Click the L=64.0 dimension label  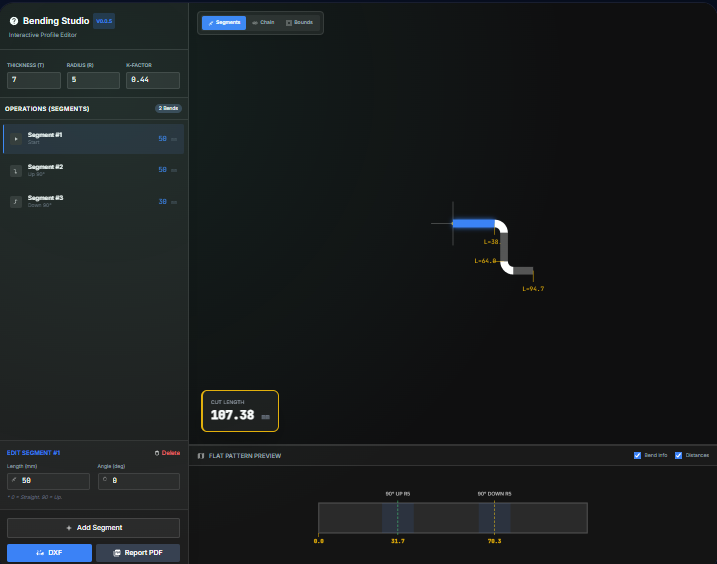tap(485, 261)
